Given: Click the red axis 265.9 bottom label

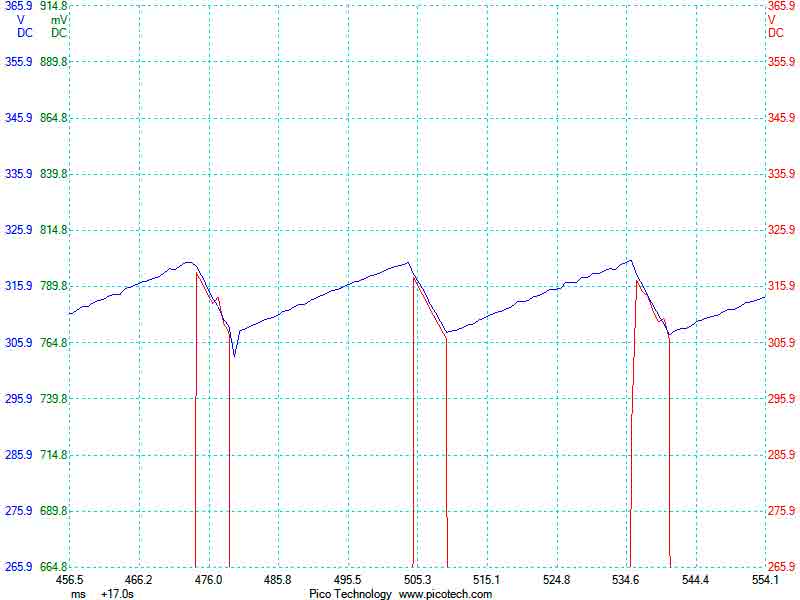Looking at the screenshot, I should [781, 567].
